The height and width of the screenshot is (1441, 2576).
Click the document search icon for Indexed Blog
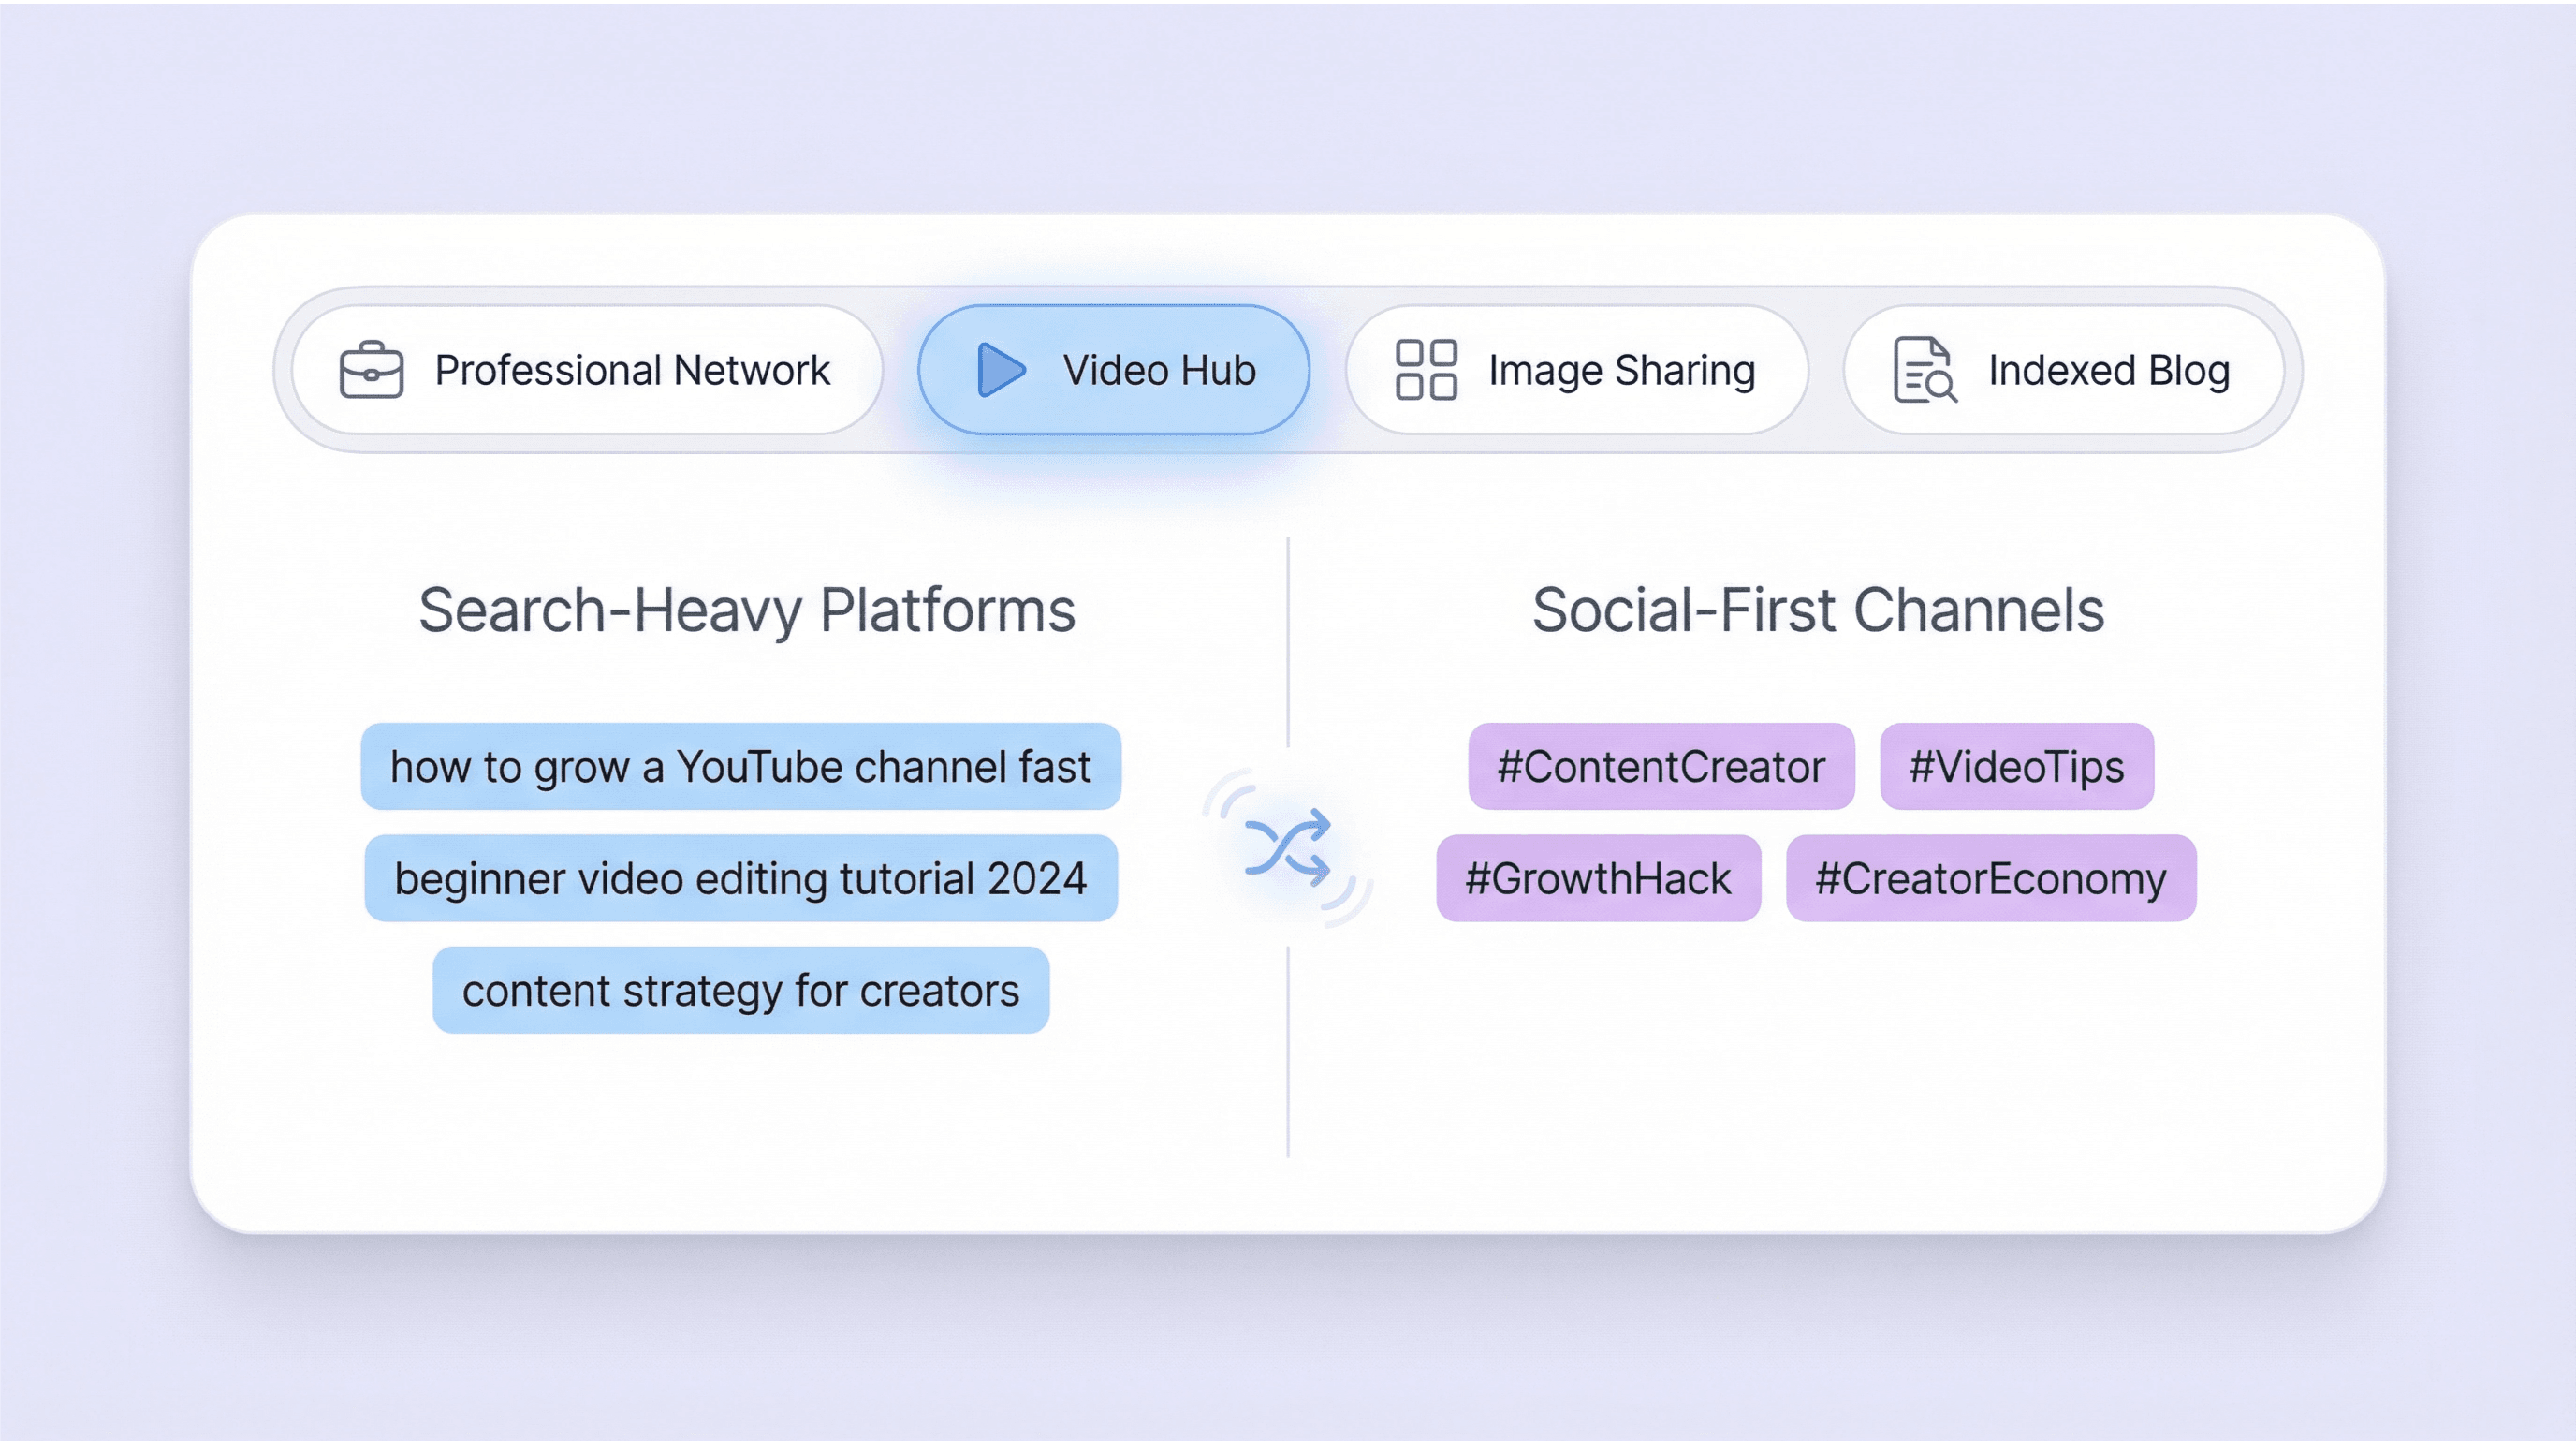1925,370
